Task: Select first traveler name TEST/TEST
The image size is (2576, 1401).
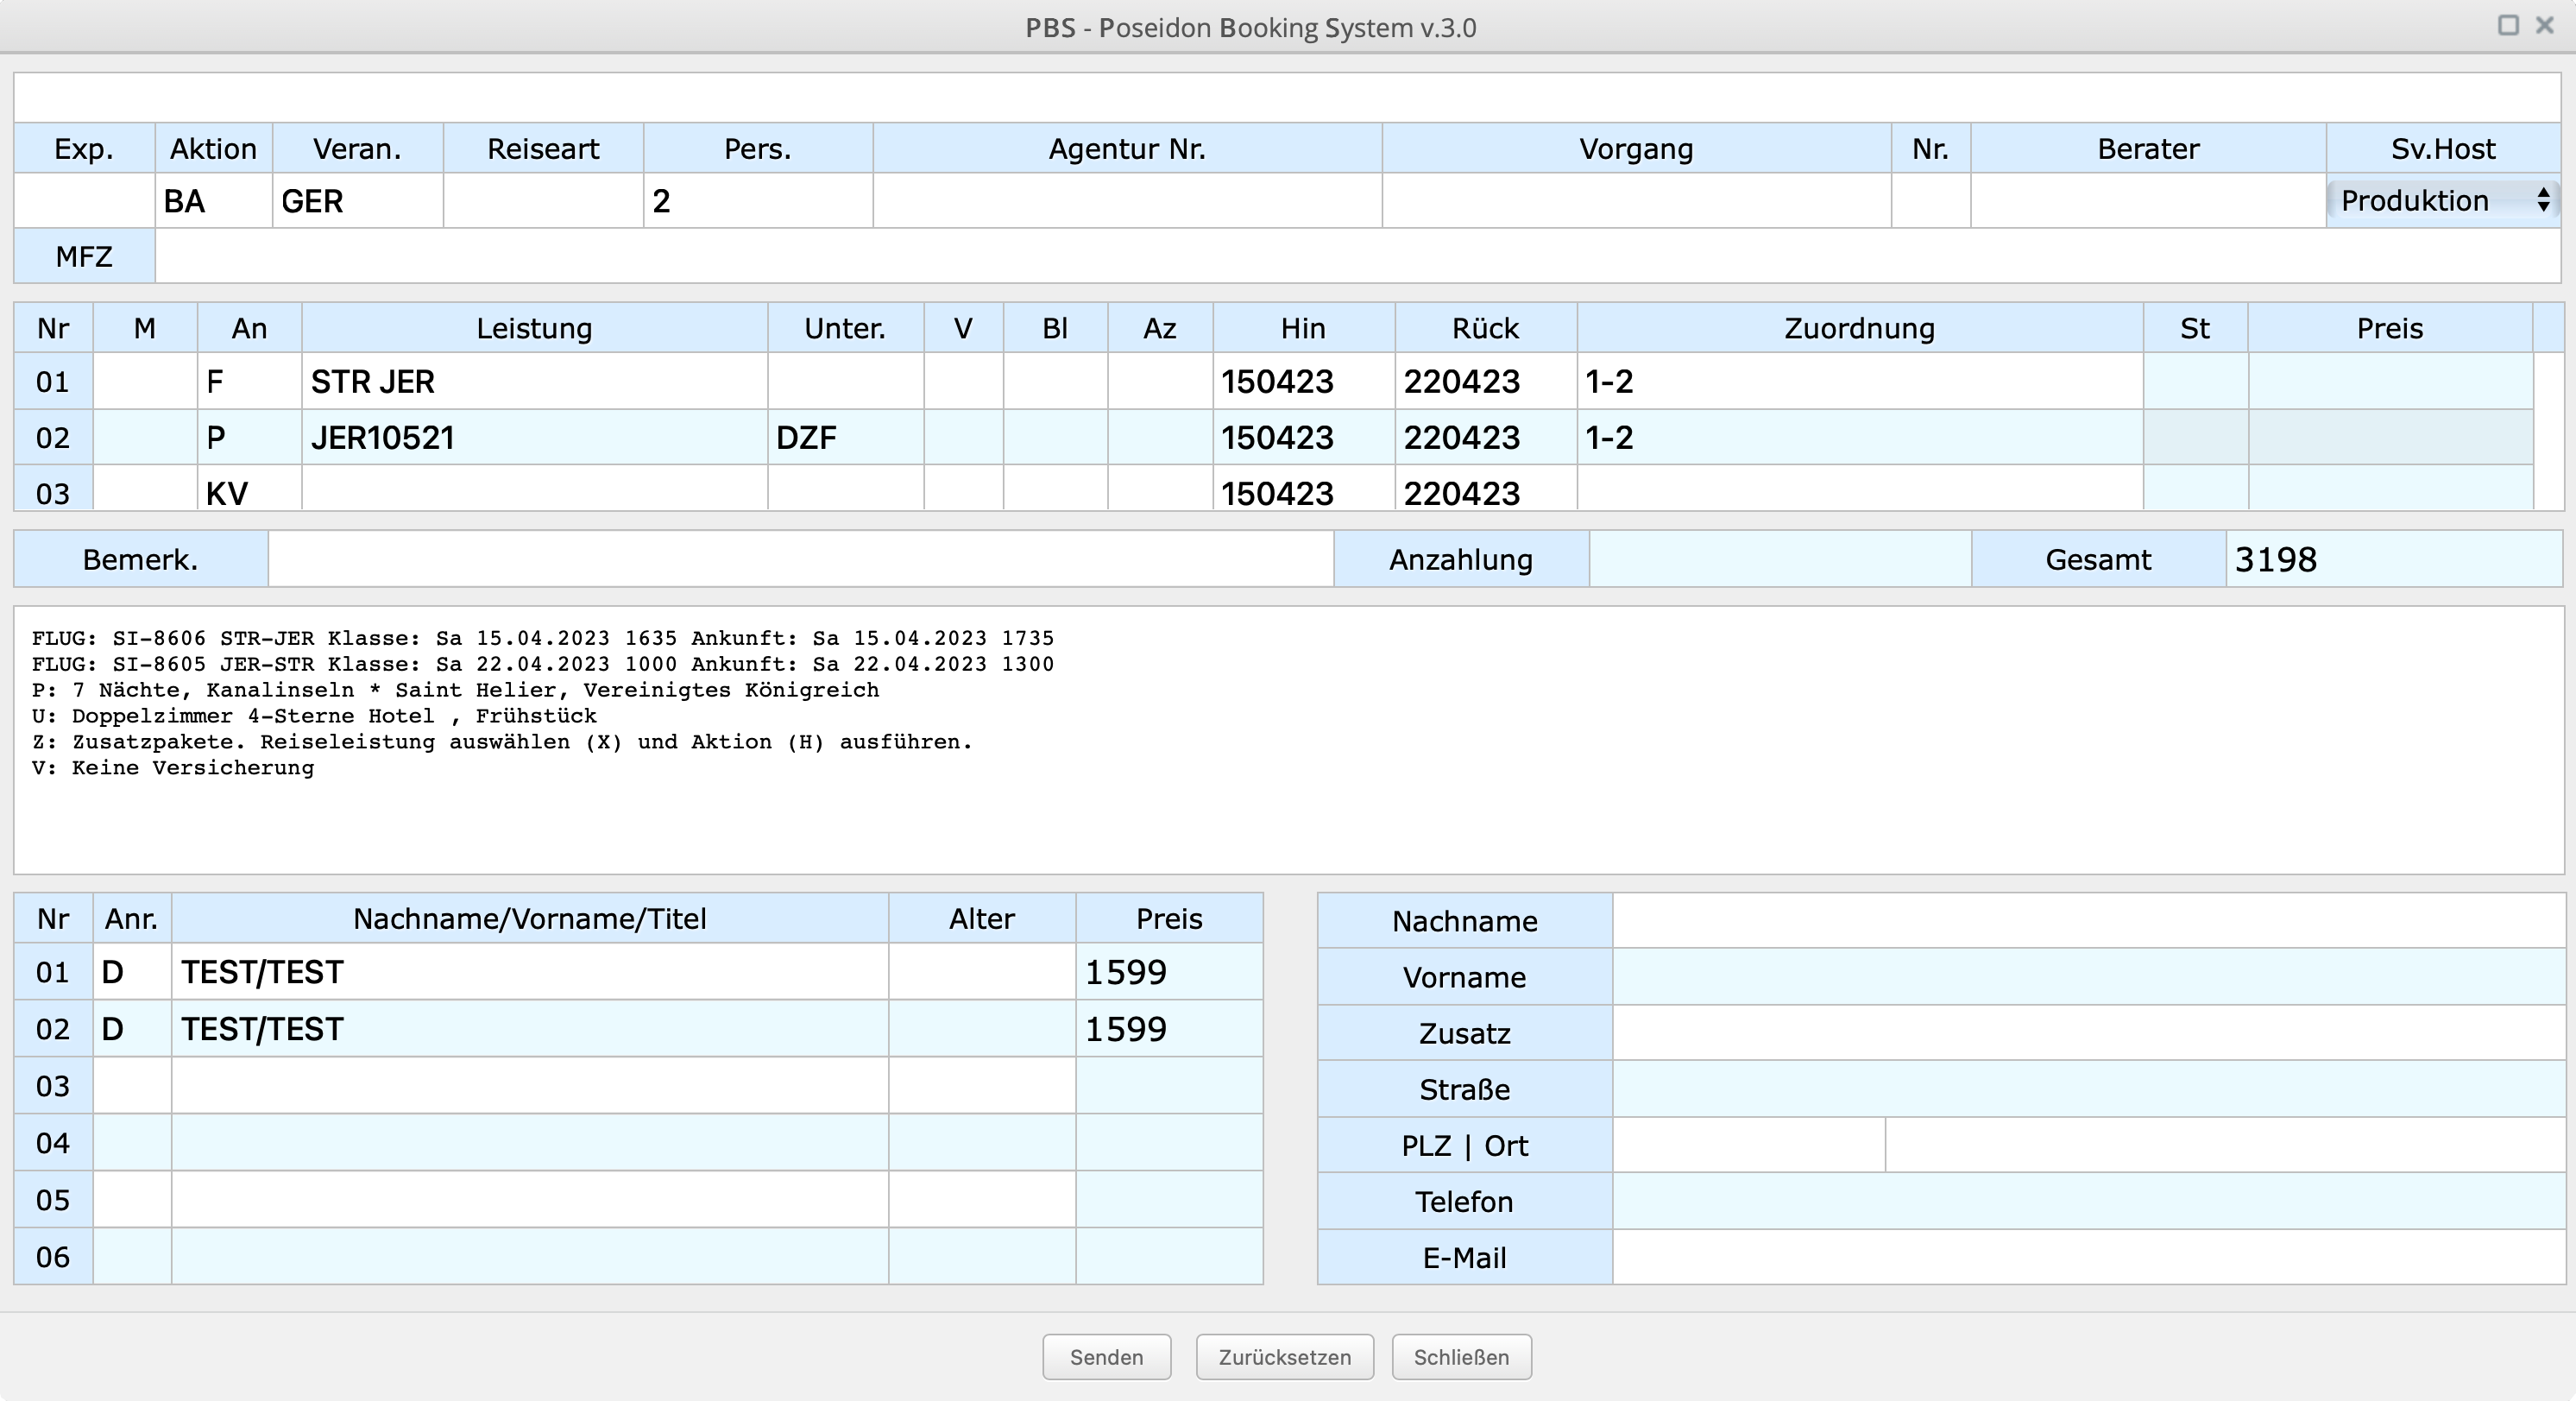Action: click(x=529, y=973)
